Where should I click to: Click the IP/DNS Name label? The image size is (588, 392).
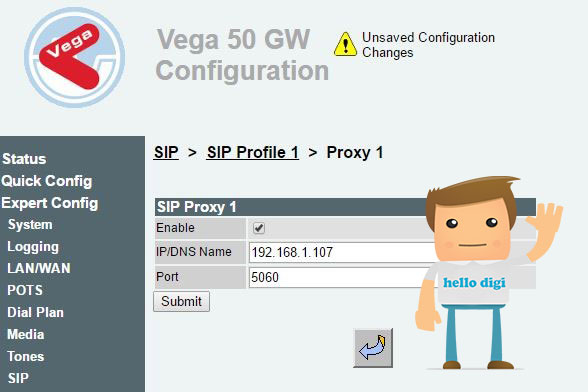point(194,252)
